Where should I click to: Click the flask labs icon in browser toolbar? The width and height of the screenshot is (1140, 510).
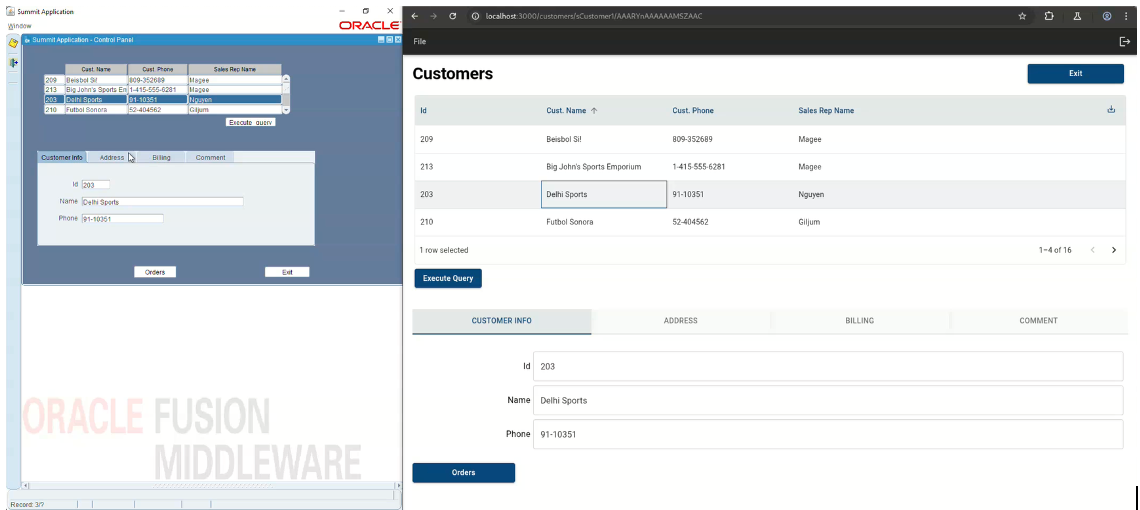[1077, 16]
